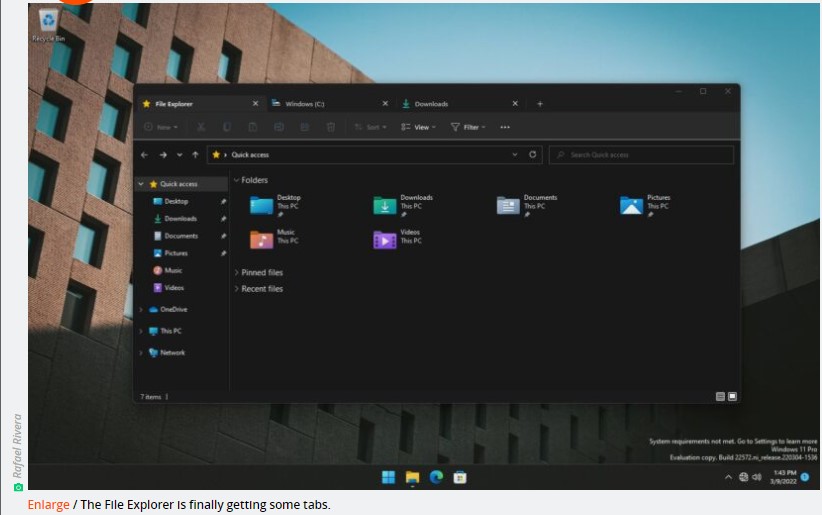This screenshot has width=822, height=515.
Task: Select Pictures in the navigation pane
Action: (x=170, y=253)
